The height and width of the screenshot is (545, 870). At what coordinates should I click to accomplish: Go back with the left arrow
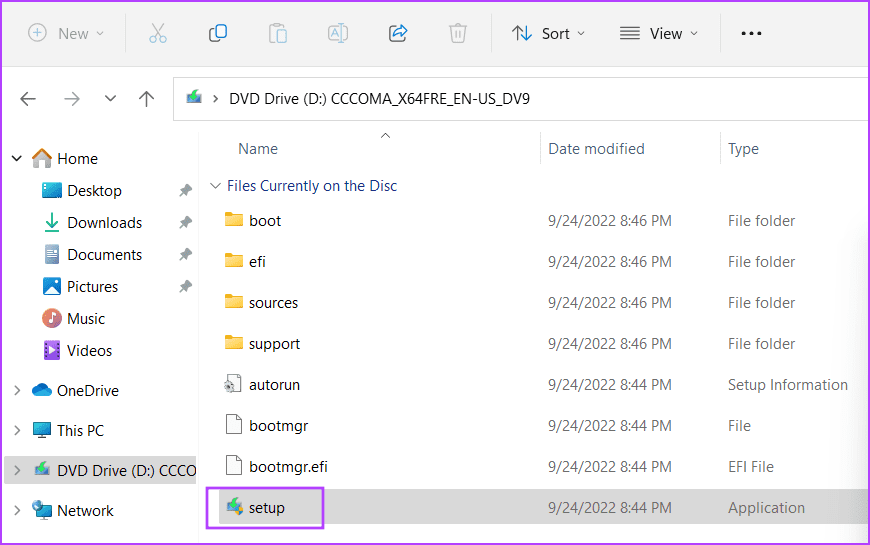pos(28,99)
